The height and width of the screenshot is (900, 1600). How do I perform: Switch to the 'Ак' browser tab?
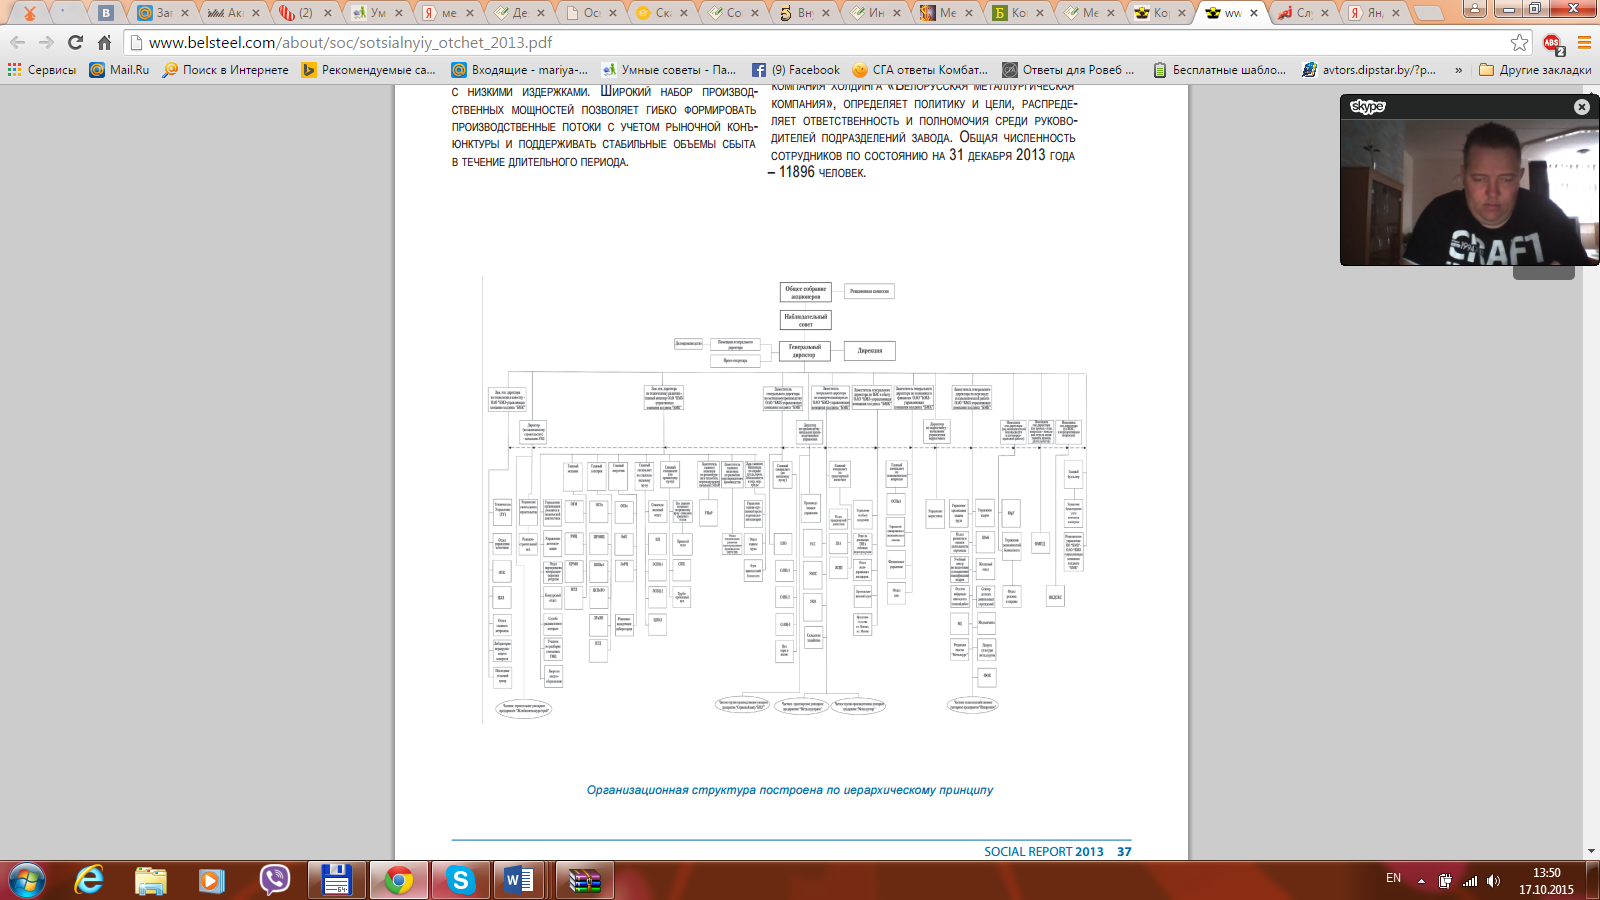coord(233,13)
